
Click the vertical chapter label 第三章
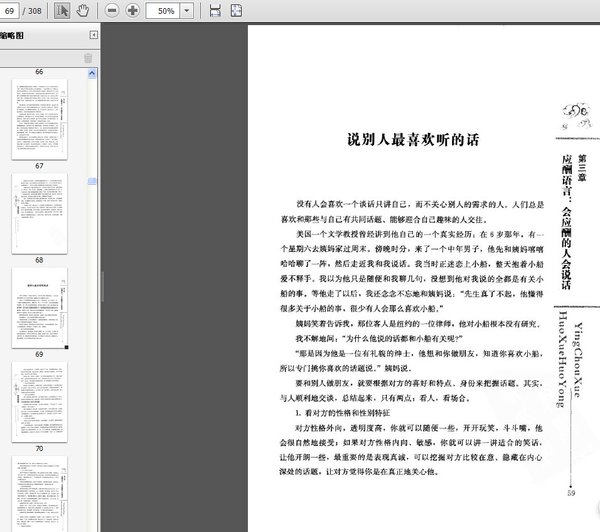[x=582, y=168]
